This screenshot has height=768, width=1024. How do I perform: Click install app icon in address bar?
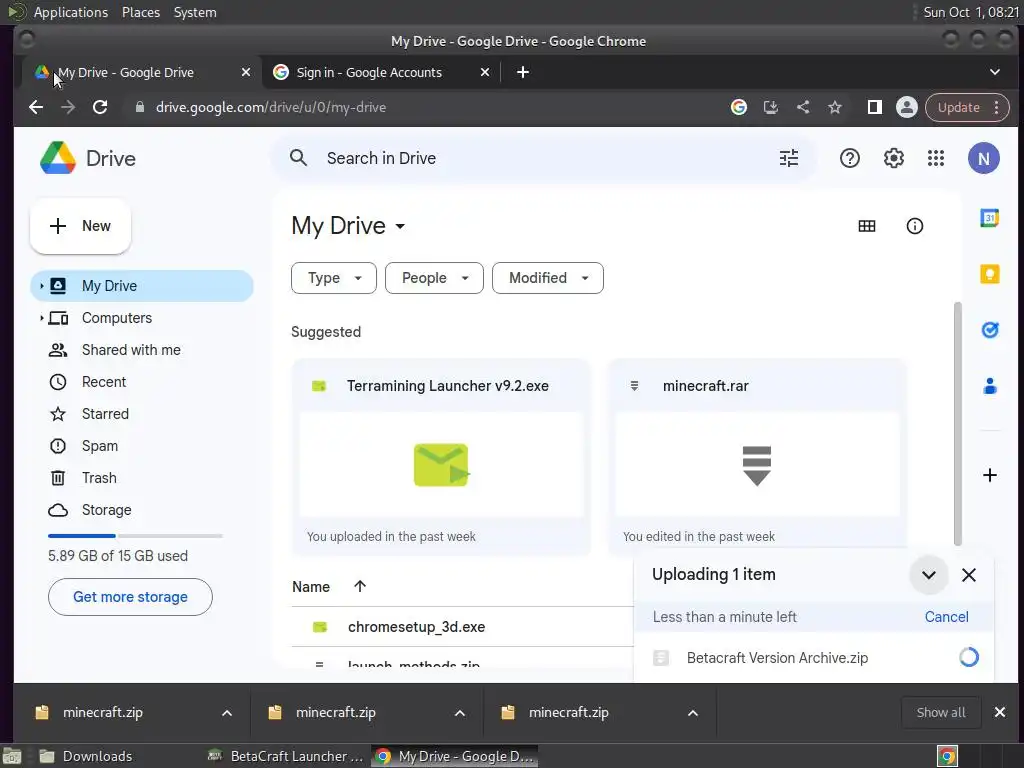[771, 107]
